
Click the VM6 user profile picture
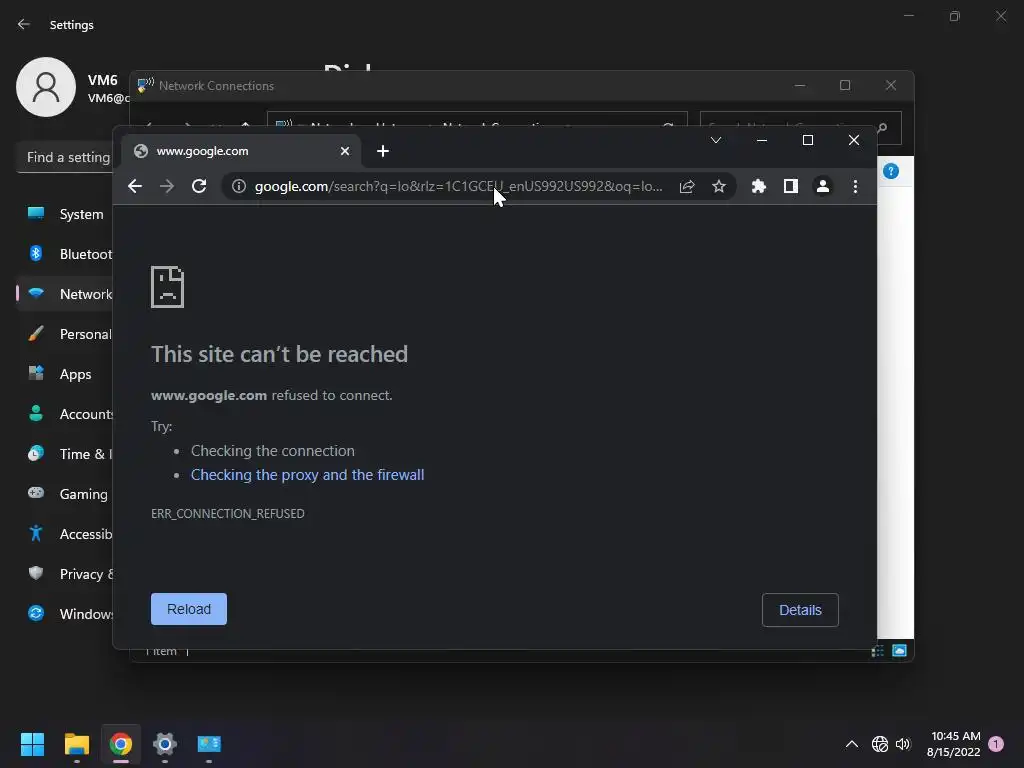click(x=46, y=87)
